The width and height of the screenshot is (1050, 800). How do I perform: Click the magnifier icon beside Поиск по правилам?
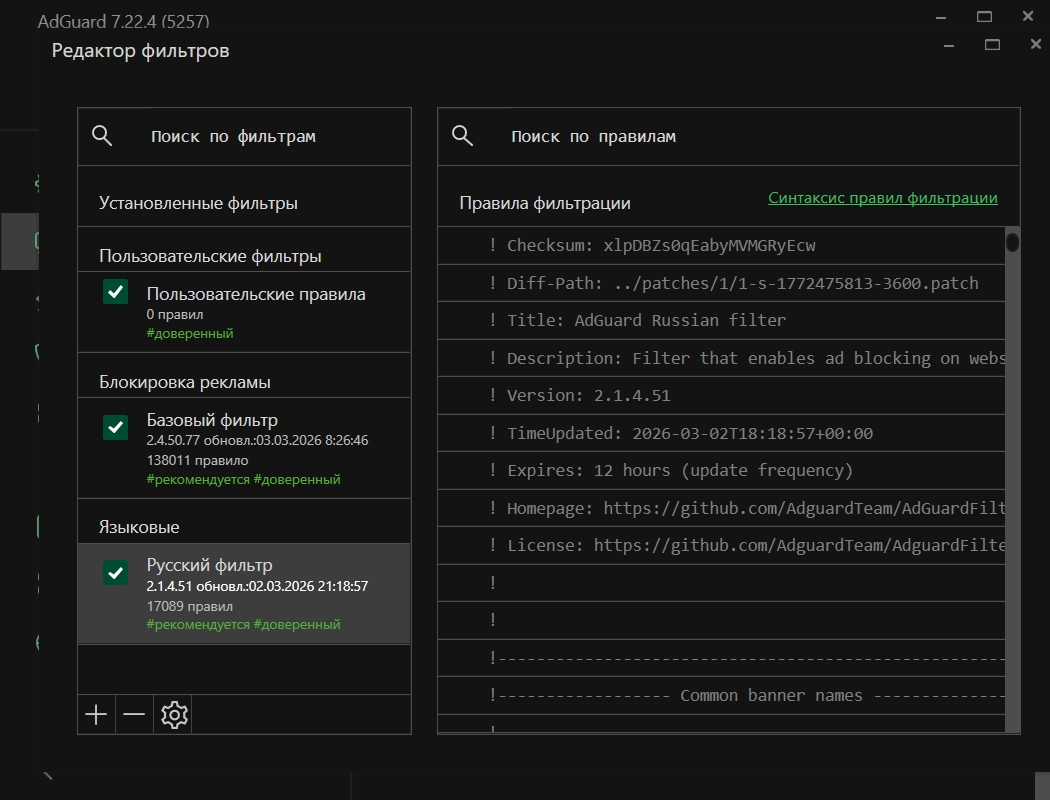pos(462,136)
